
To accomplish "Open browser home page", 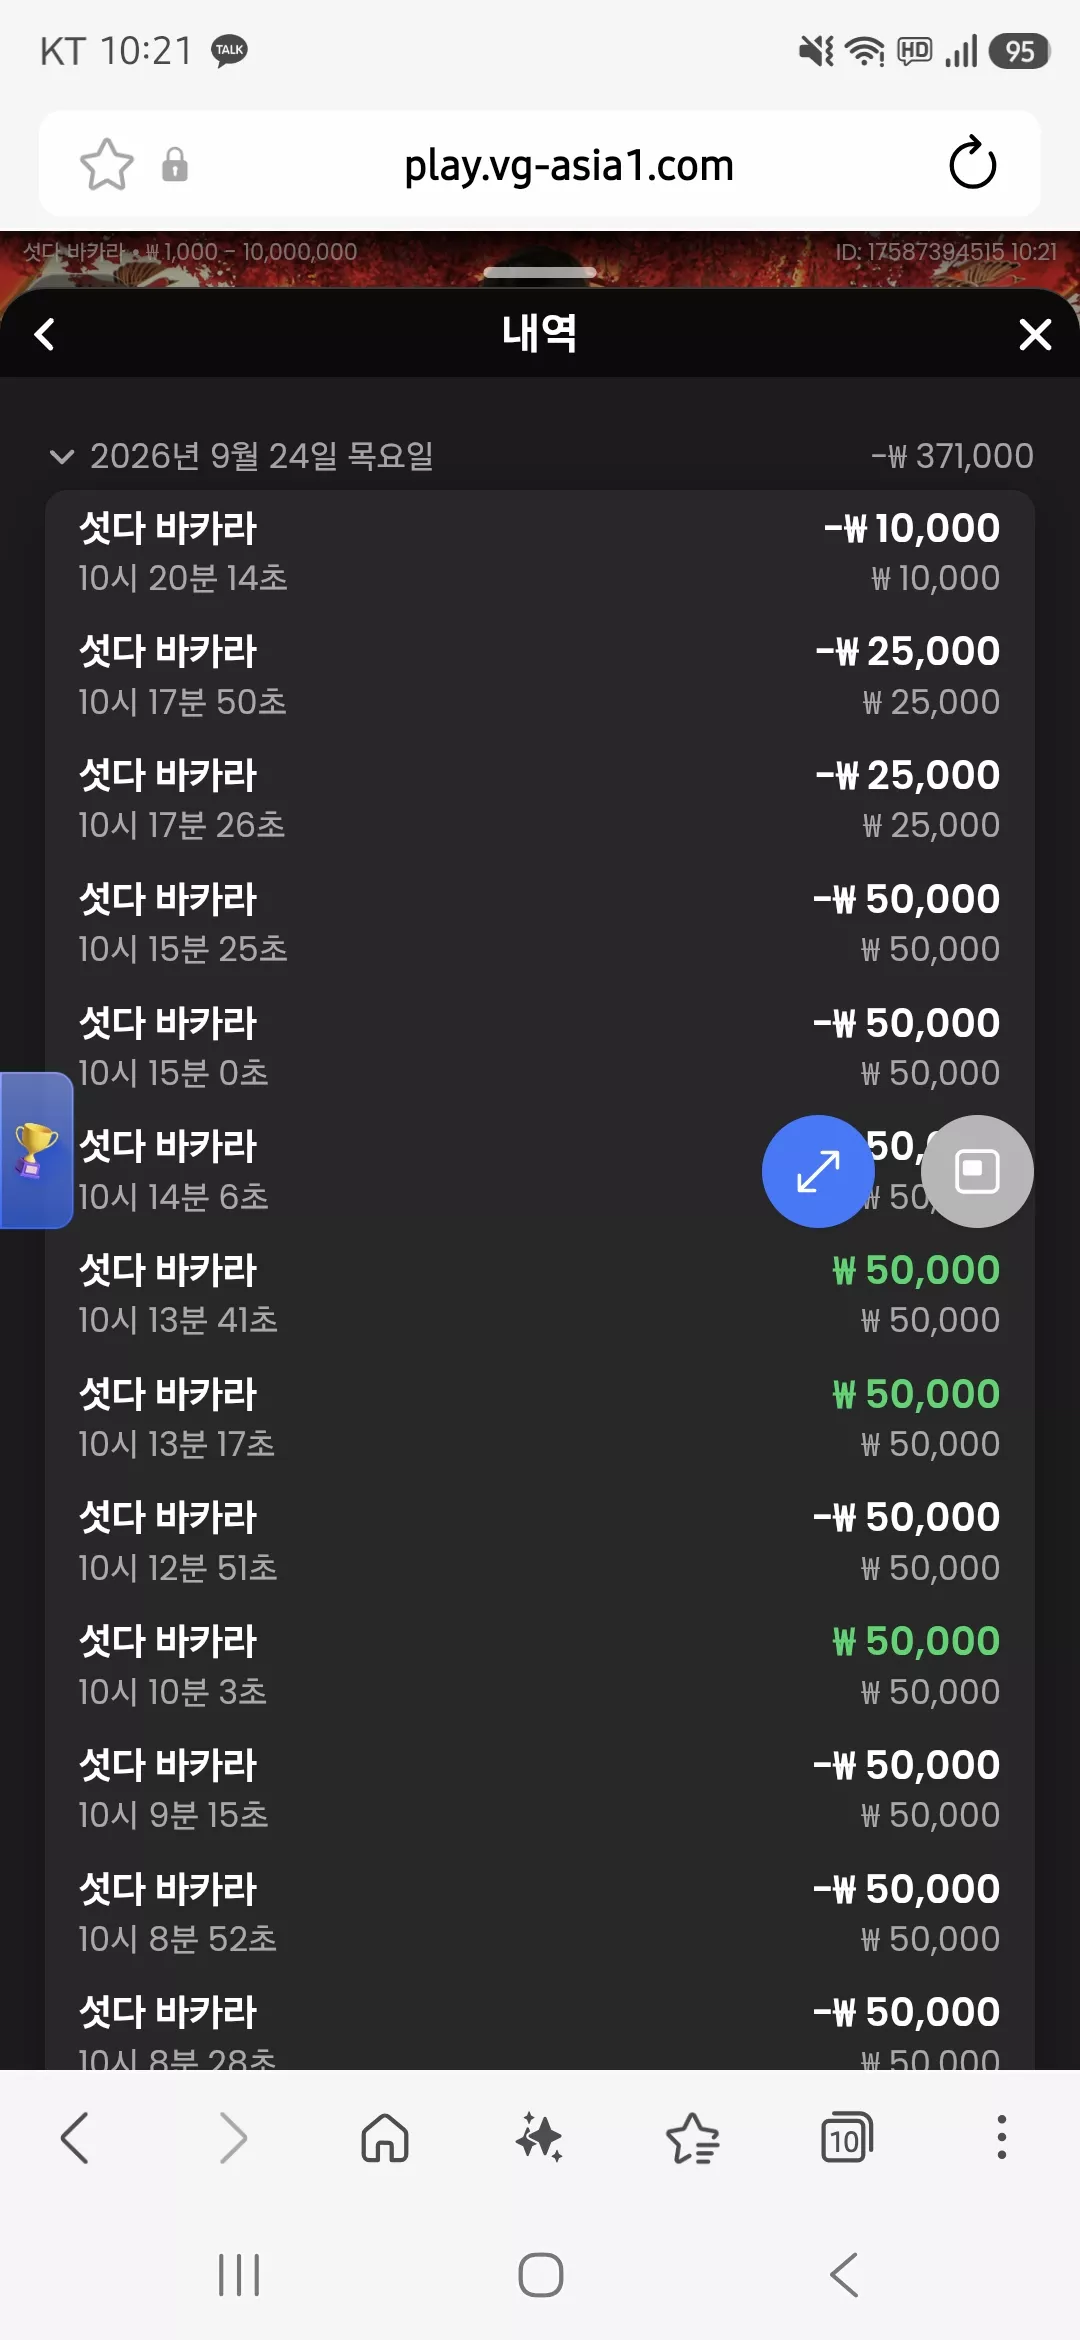I will tap(385, 2138).
